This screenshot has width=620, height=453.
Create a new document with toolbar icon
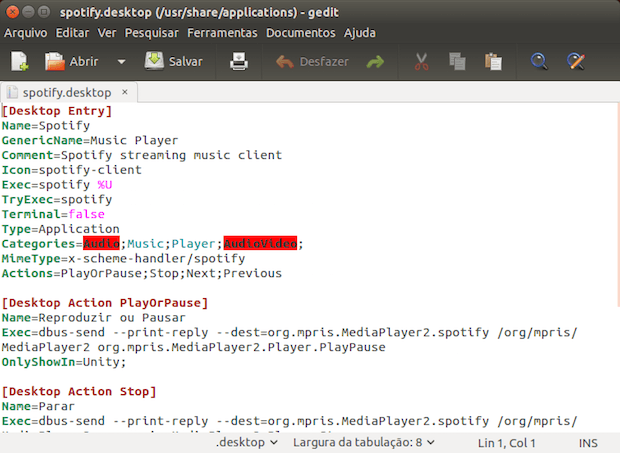click(19, 61)
